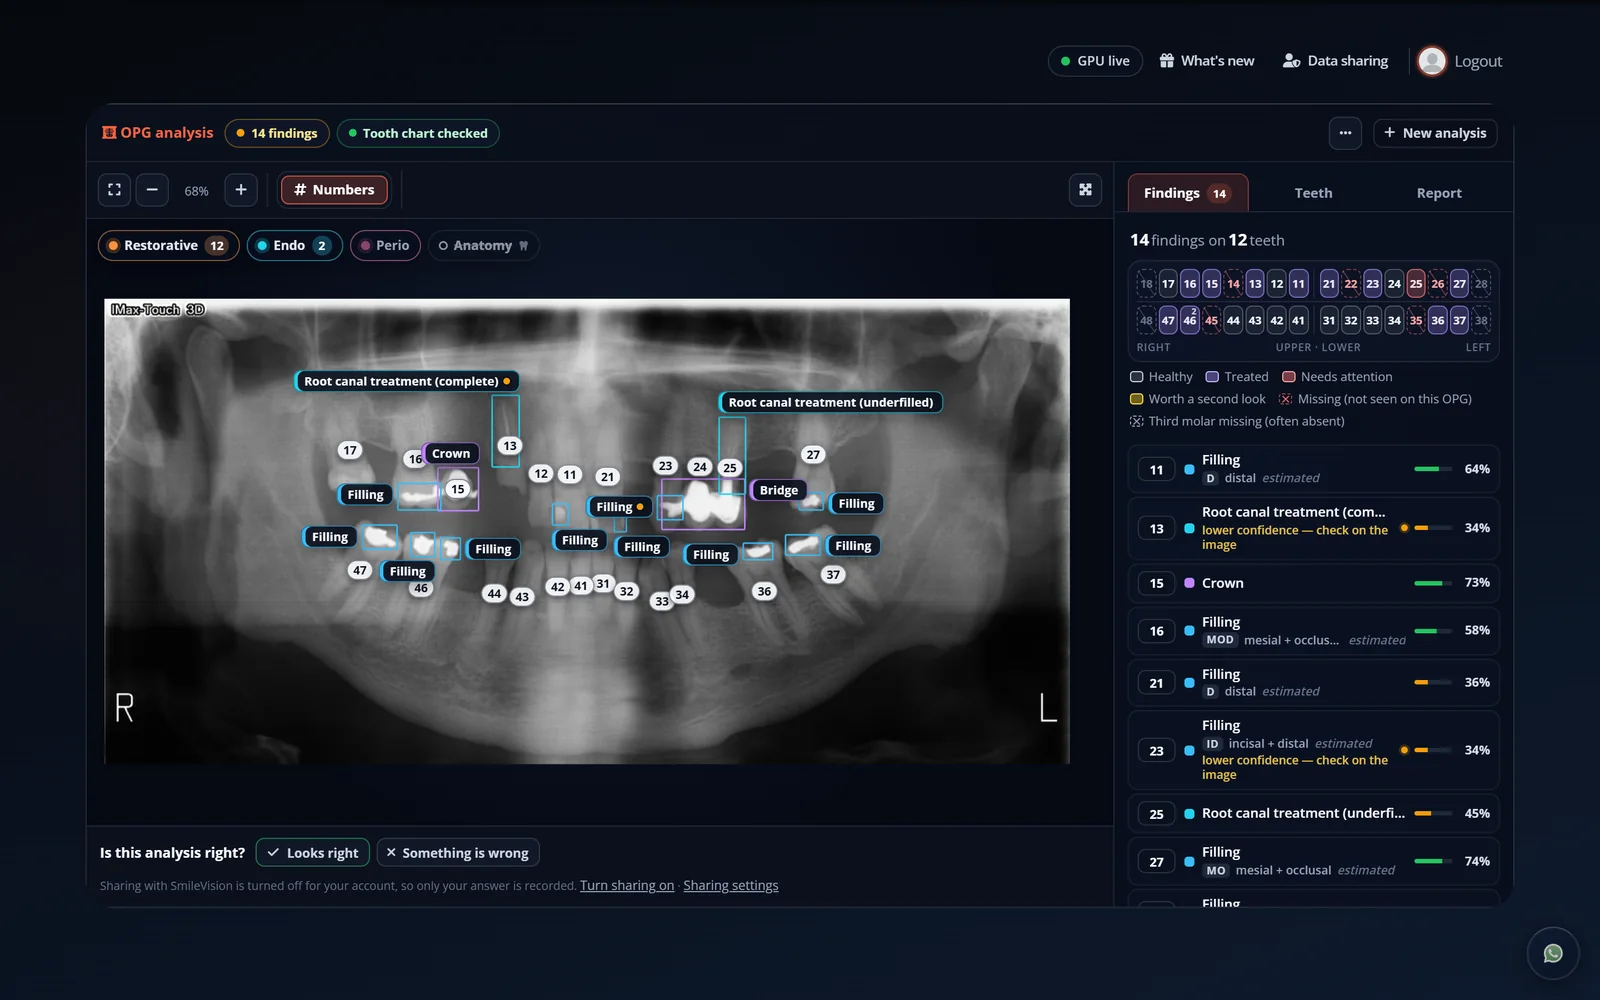The width and height of the screenshot is (1600, 1000).
Task: Expand the tooth 25 root canal finding
Action: coord(1314,814)
